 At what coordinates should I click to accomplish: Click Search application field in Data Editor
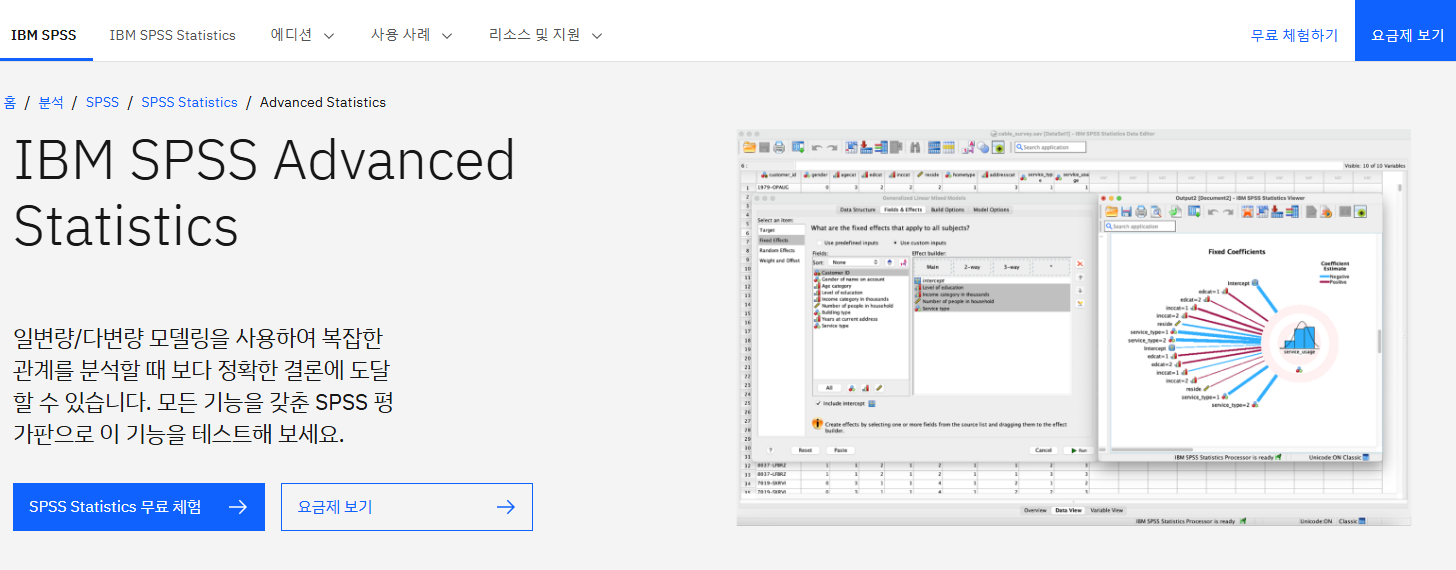click(1050, 147)
